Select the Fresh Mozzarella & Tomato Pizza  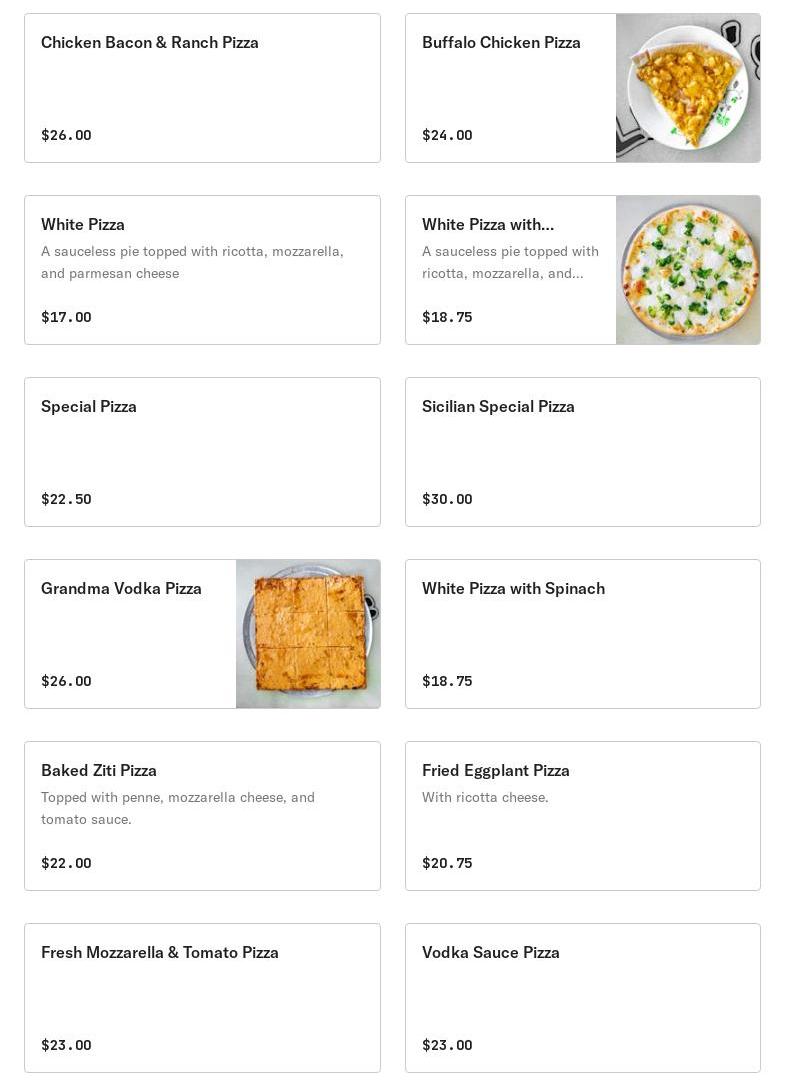pyautogui.click(x=202, y=998)
